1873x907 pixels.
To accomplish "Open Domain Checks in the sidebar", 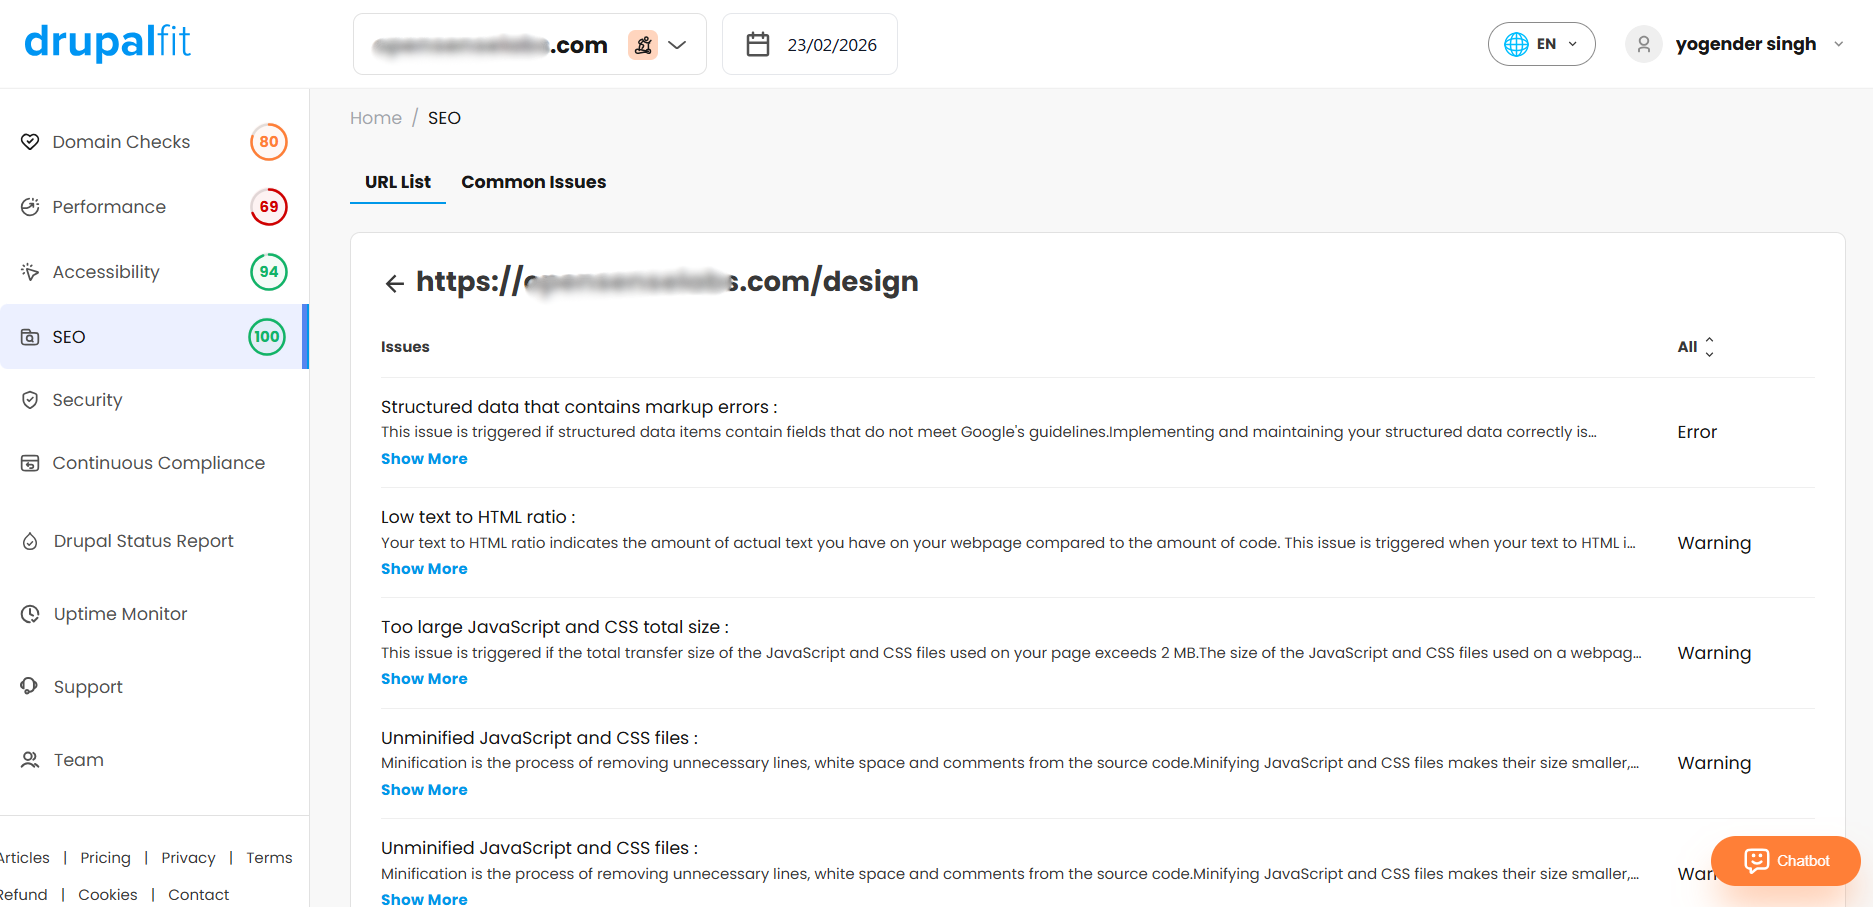I will [x=121, y=142].
